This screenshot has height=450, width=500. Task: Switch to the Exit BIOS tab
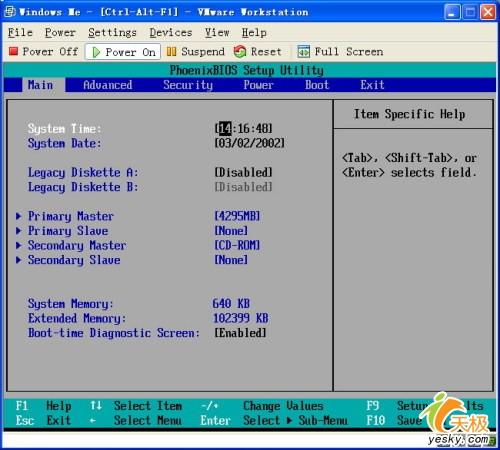point(372,85)
